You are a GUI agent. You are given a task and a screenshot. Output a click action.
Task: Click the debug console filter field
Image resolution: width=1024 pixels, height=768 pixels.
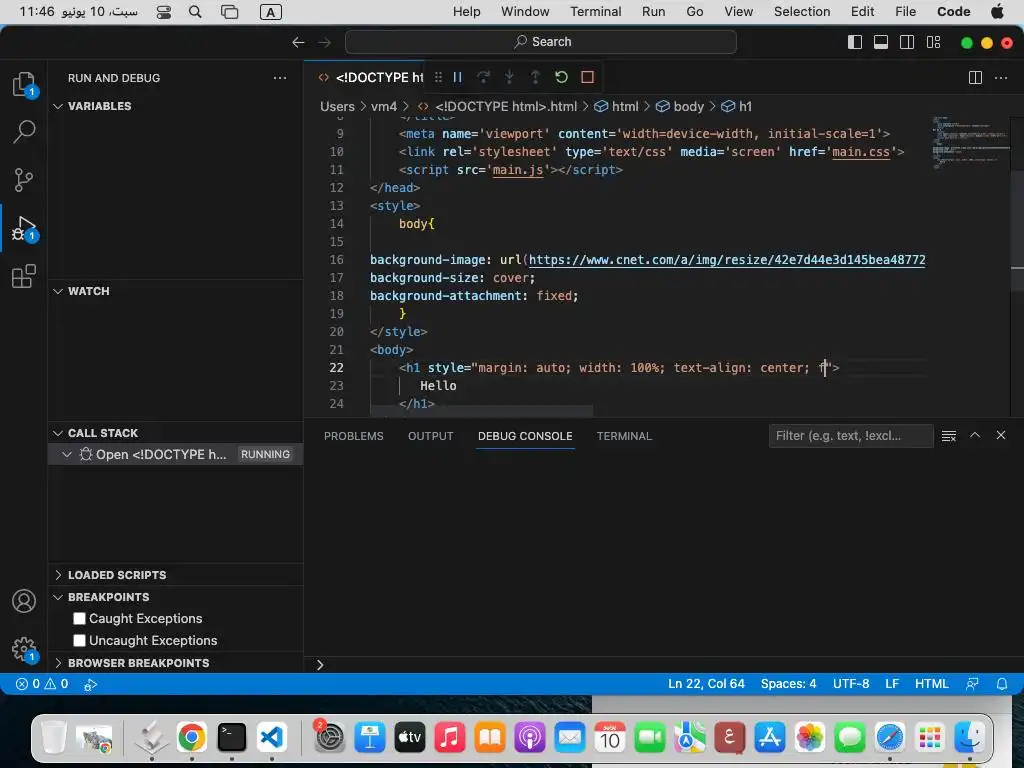[850, 436]
